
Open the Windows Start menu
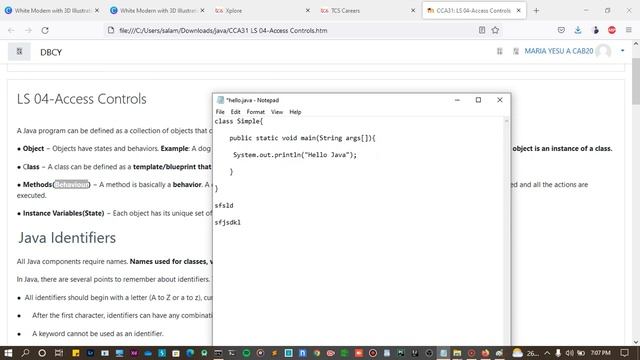(x=8, y=353)
